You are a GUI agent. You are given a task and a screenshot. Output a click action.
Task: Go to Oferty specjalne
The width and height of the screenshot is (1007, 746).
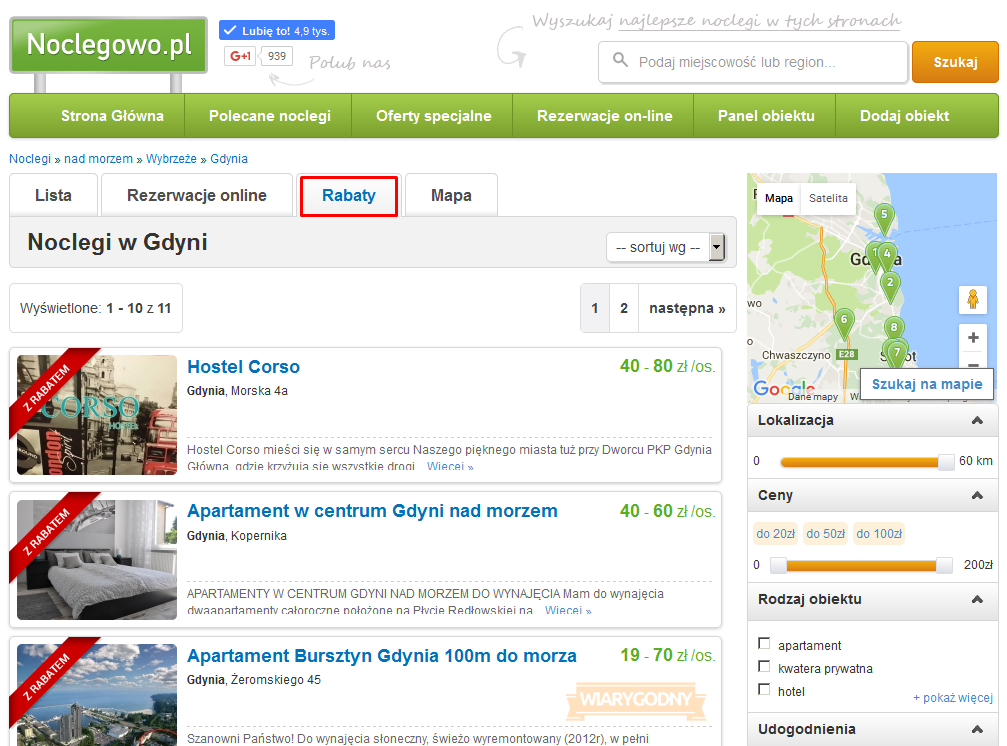pos(433,116)
